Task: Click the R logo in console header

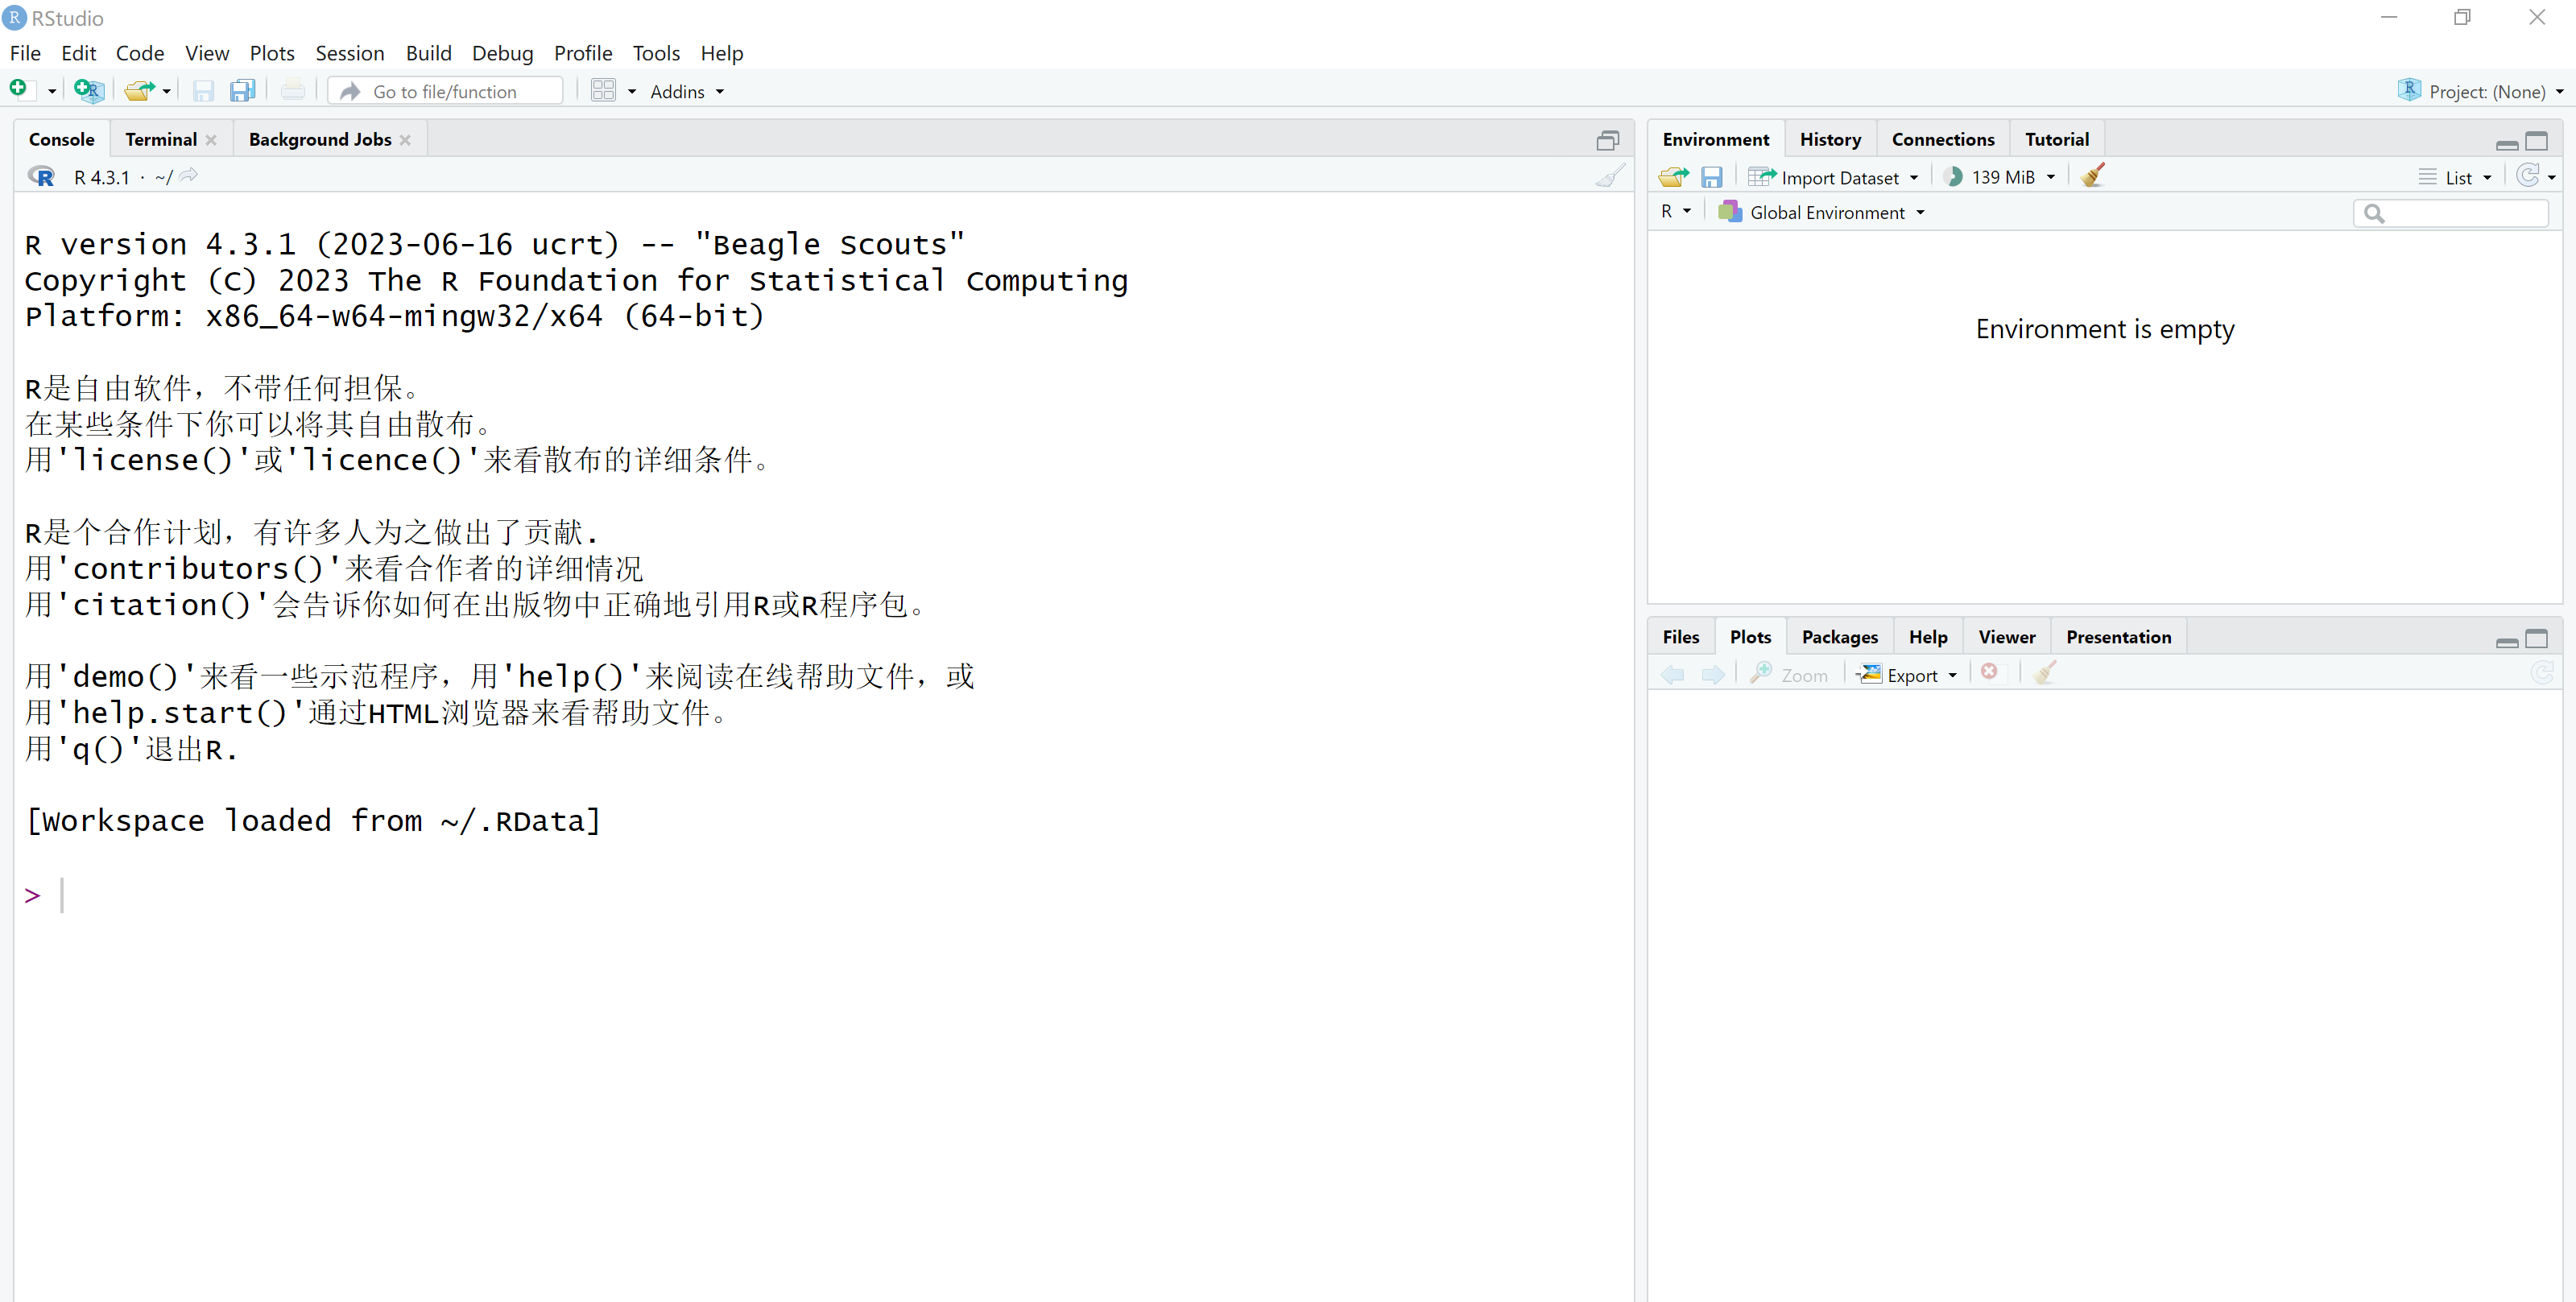Action: click(42, 177)
